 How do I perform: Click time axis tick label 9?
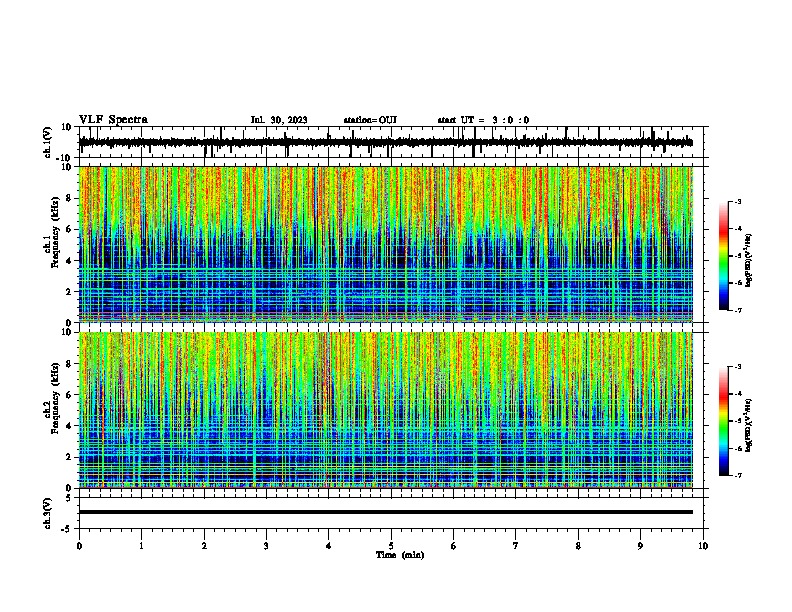pyautogui.click(x=640, y=546)
